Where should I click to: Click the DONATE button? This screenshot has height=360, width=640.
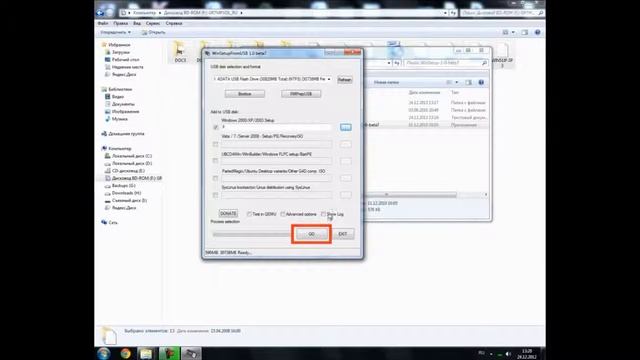(x=228, y=213)
